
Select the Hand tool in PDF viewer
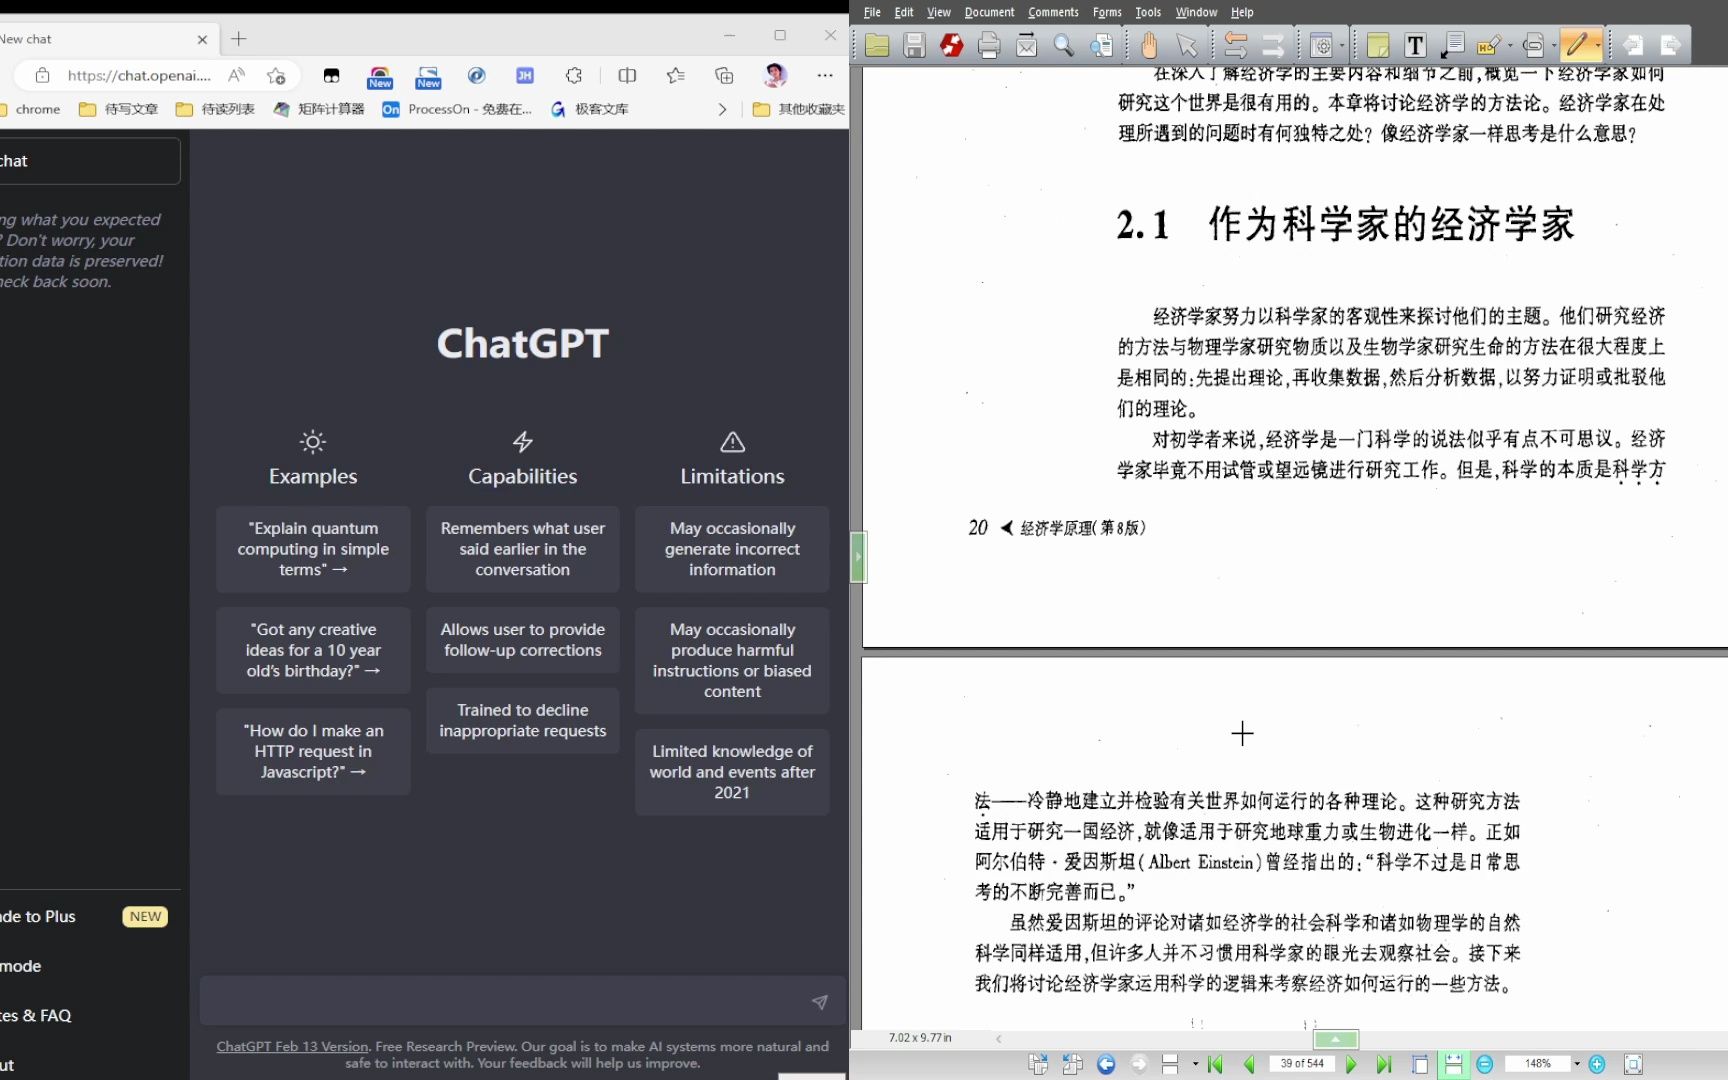1149,45
